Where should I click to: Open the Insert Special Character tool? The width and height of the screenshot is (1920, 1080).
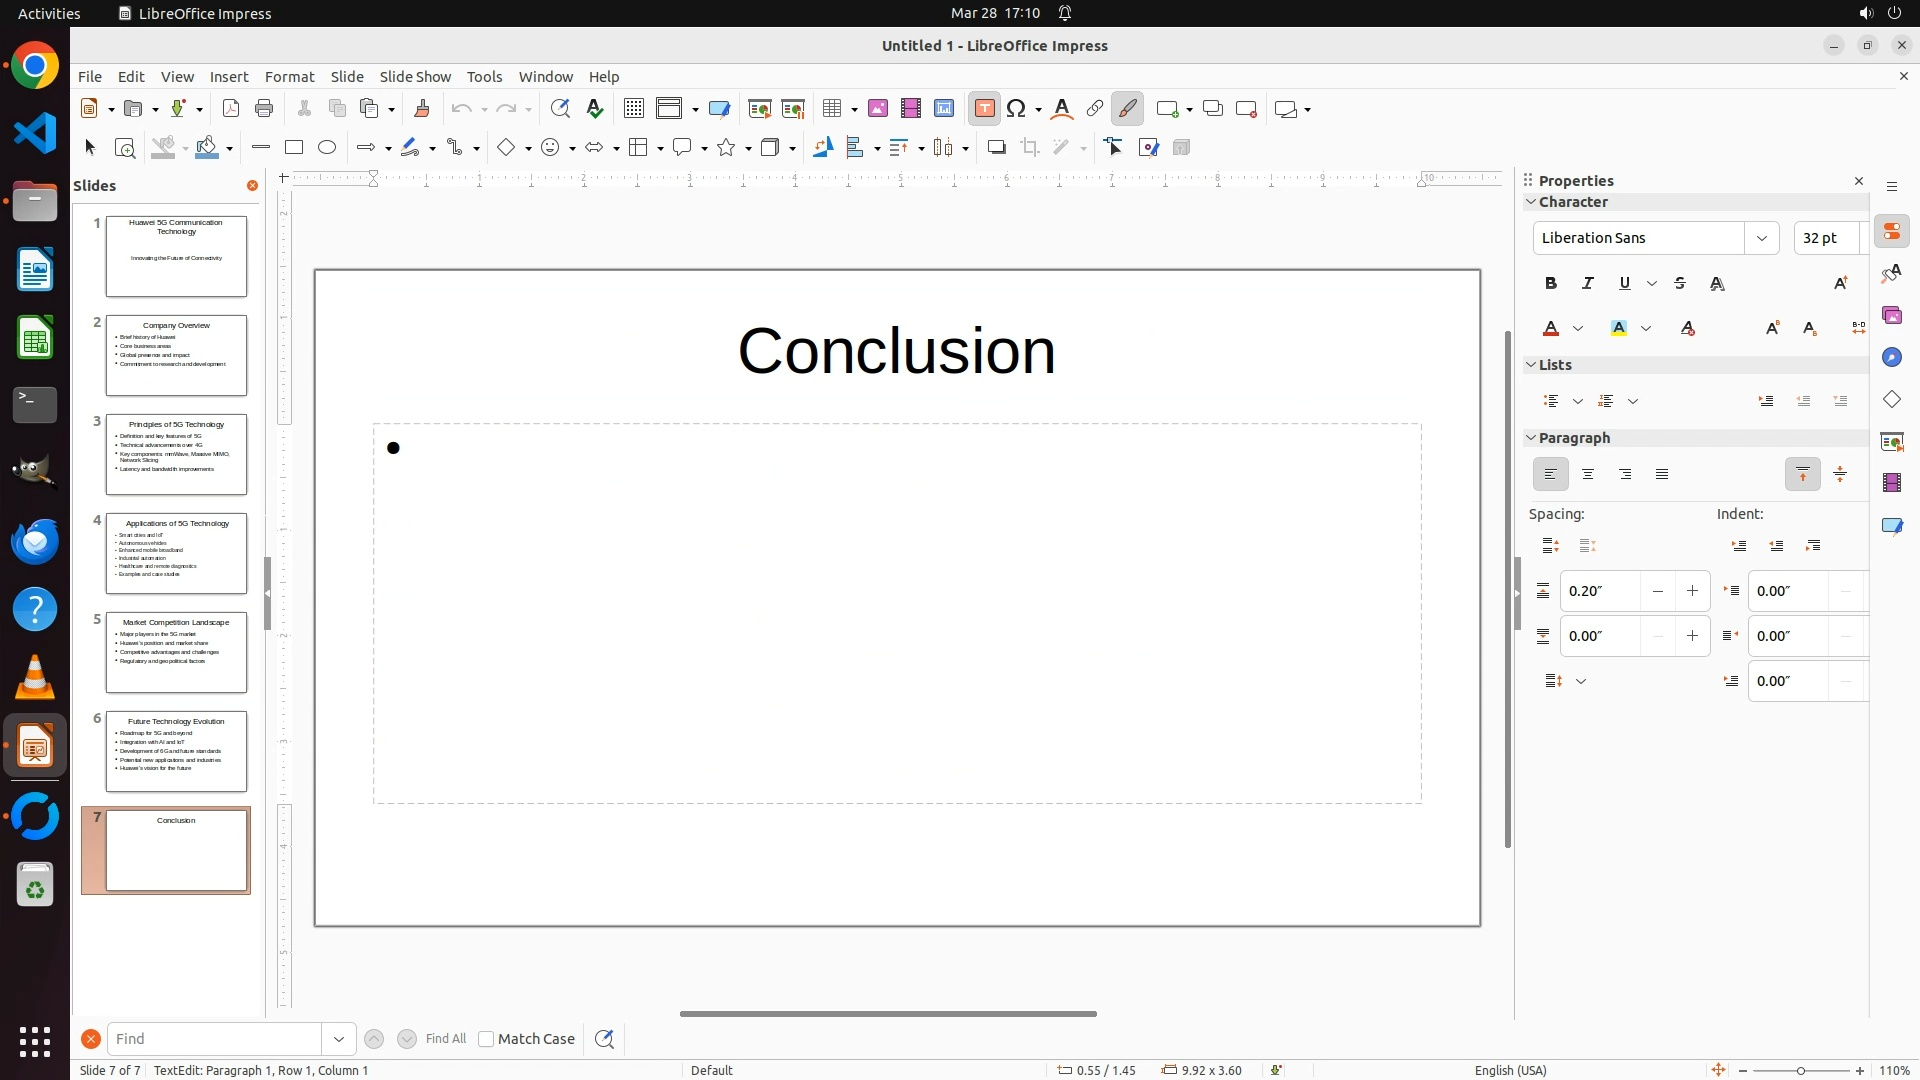pyautogui.click(x=1017, y=109)
